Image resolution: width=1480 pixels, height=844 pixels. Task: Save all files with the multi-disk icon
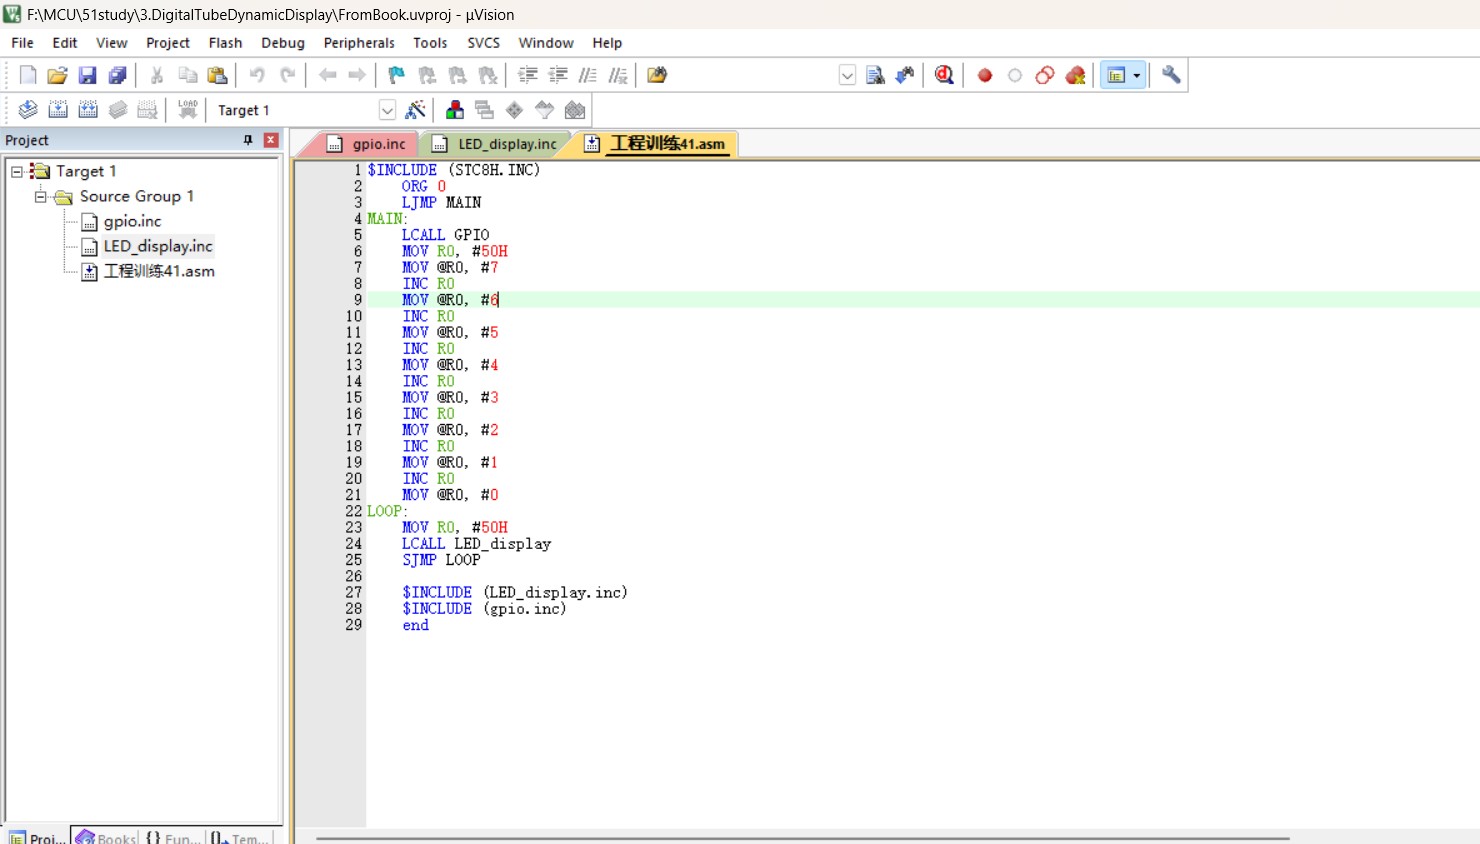(x=118, y=75)
